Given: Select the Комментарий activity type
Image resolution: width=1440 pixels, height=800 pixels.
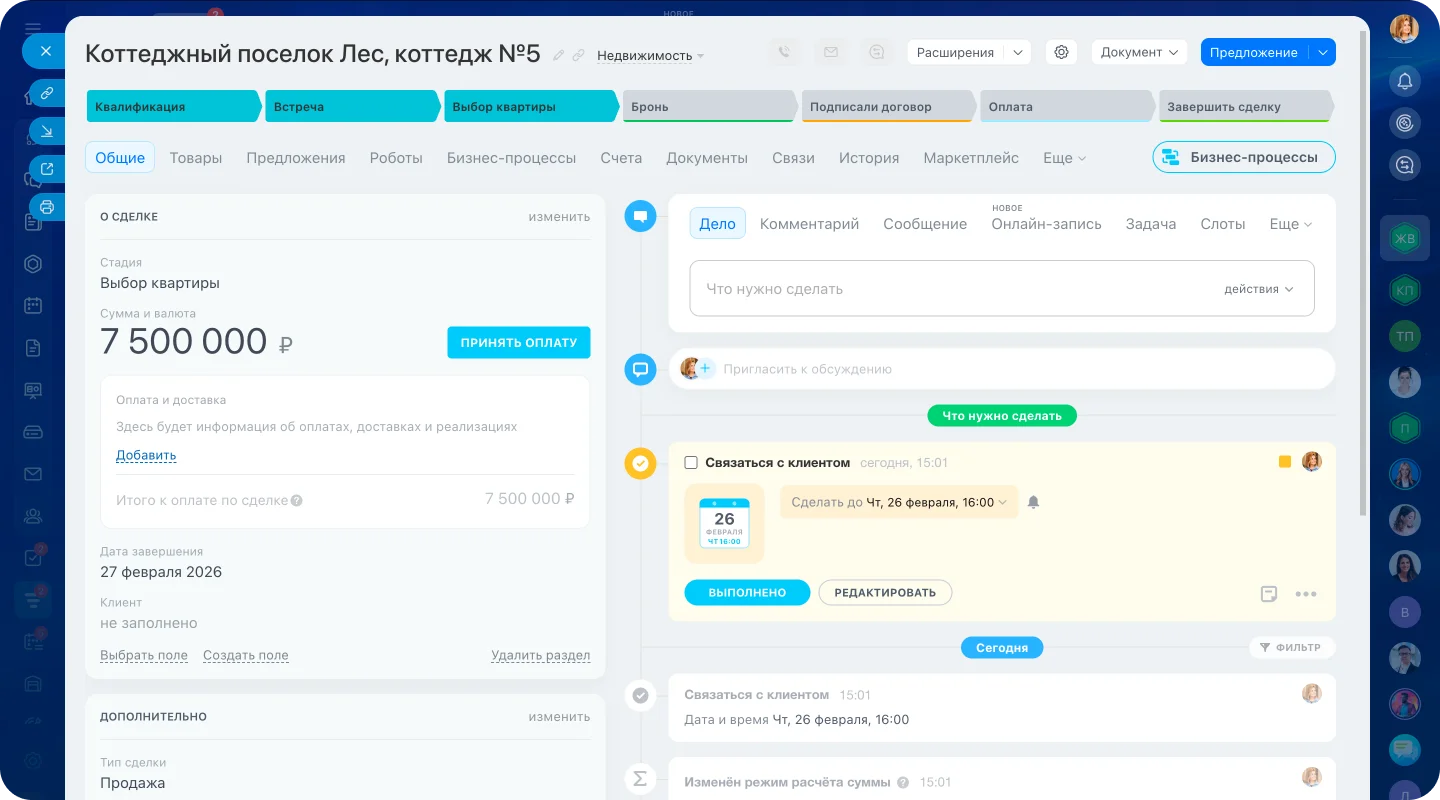Looking at the screenshot, I should point(809,223).
